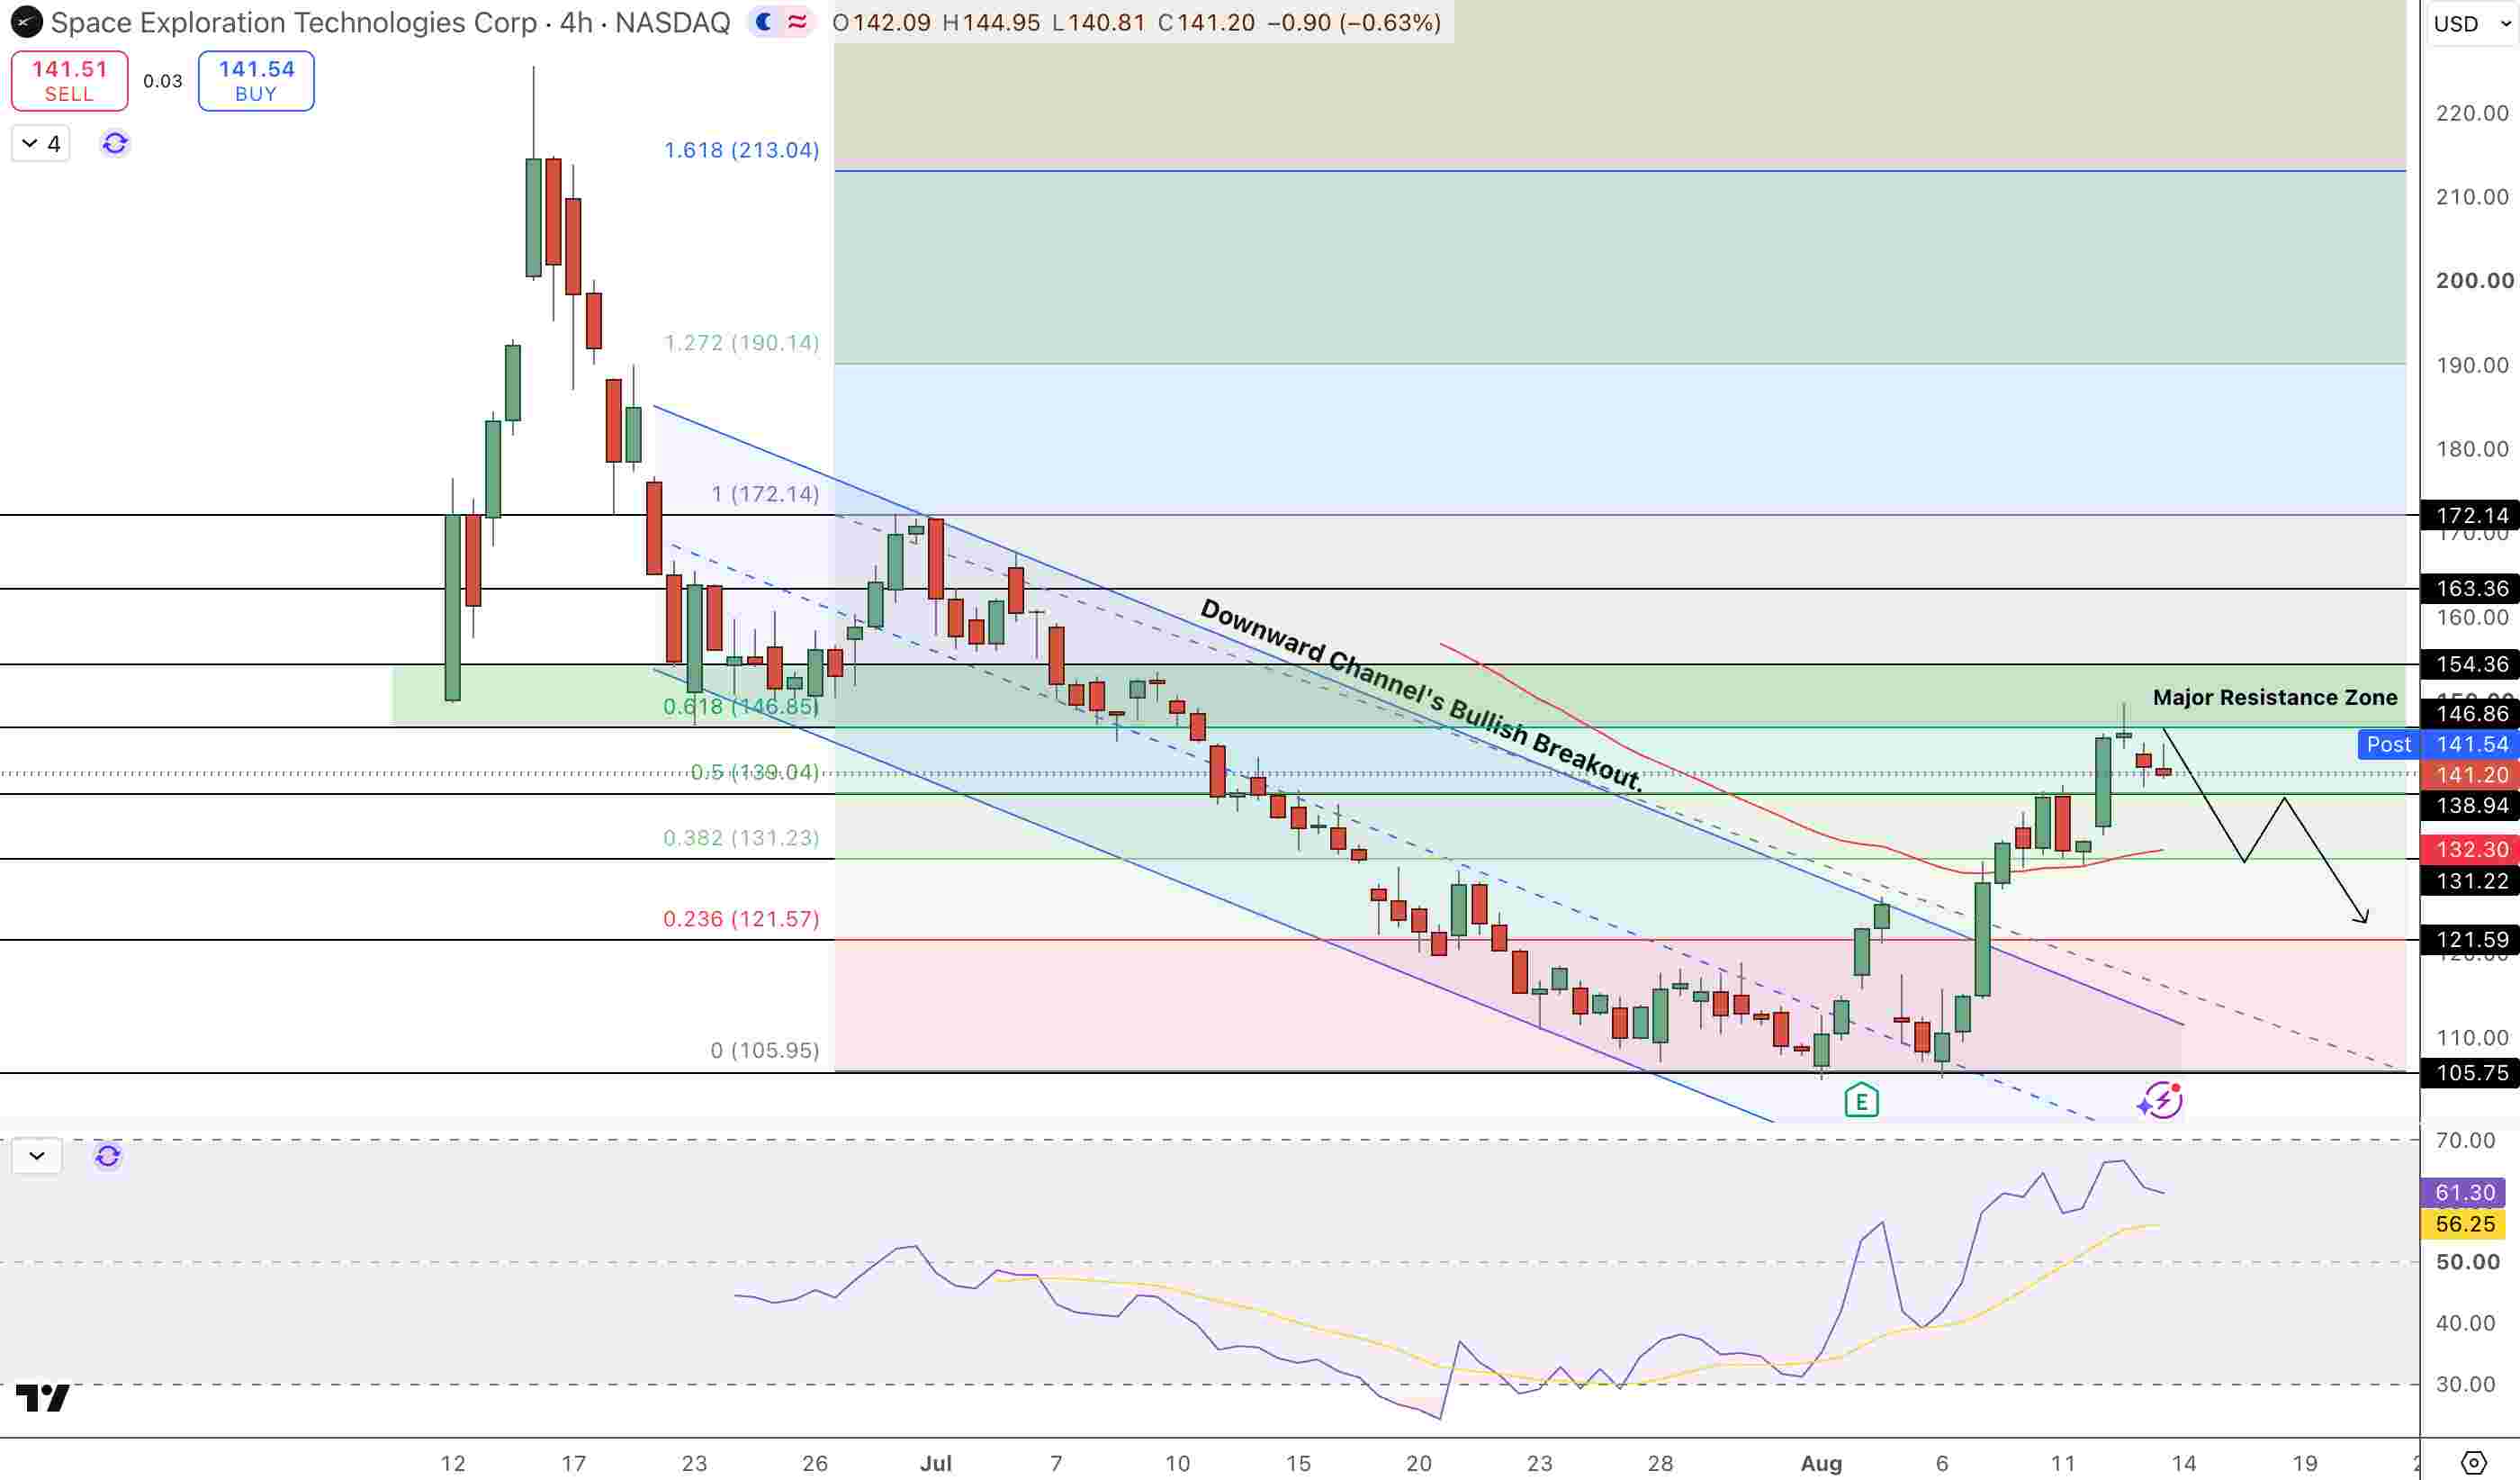
Task: Select the 105.75 price label
Action: (x=2470, y=1073)
